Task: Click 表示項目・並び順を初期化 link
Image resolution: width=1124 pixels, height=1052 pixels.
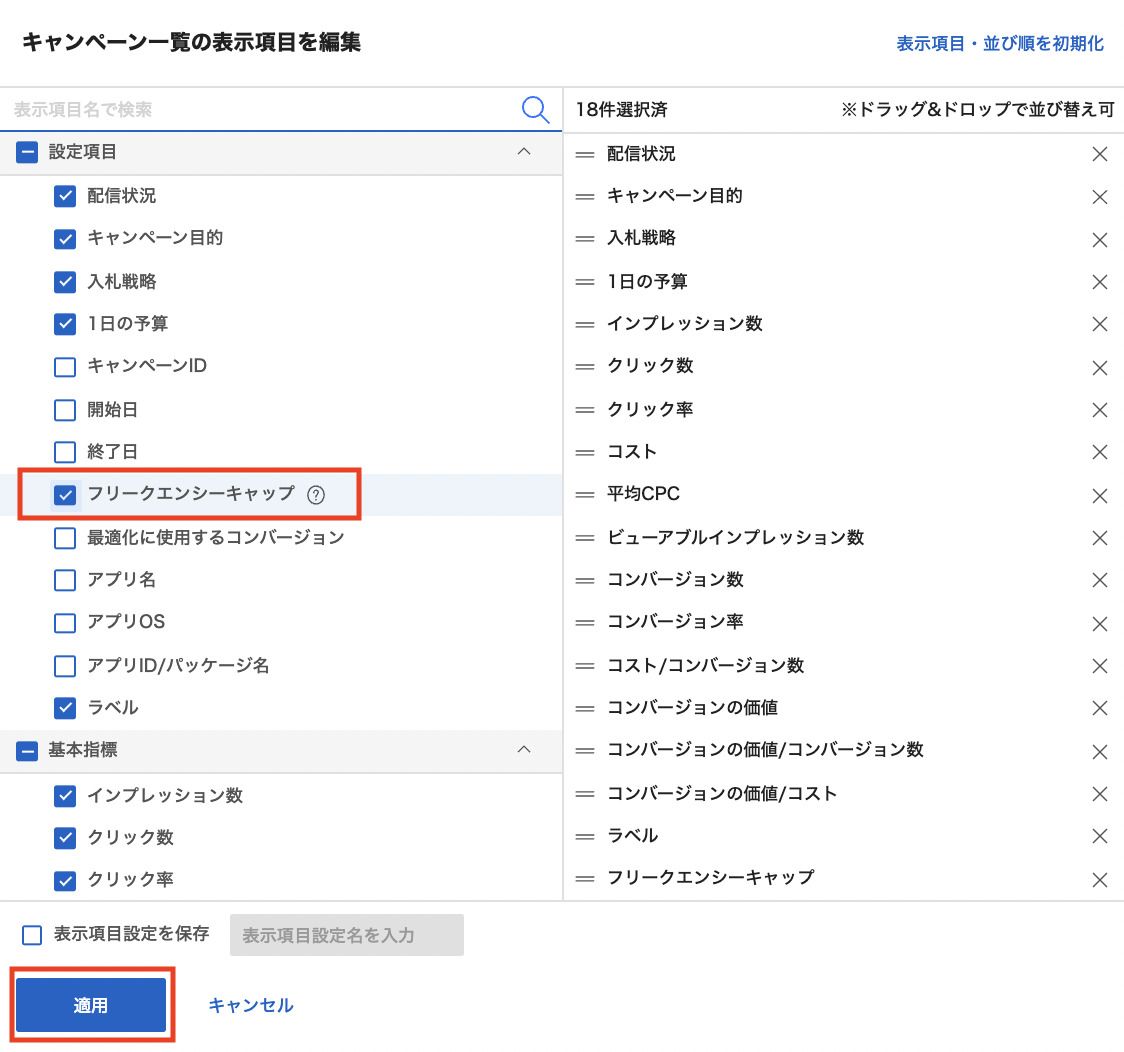Action: point(1000,44)
